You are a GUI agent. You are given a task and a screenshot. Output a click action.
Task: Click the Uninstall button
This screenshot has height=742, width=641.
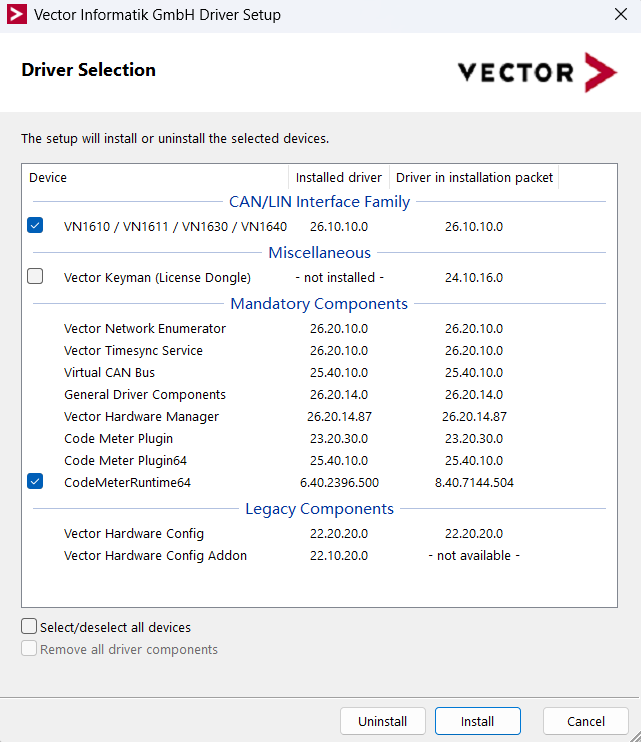coord(383,721)
